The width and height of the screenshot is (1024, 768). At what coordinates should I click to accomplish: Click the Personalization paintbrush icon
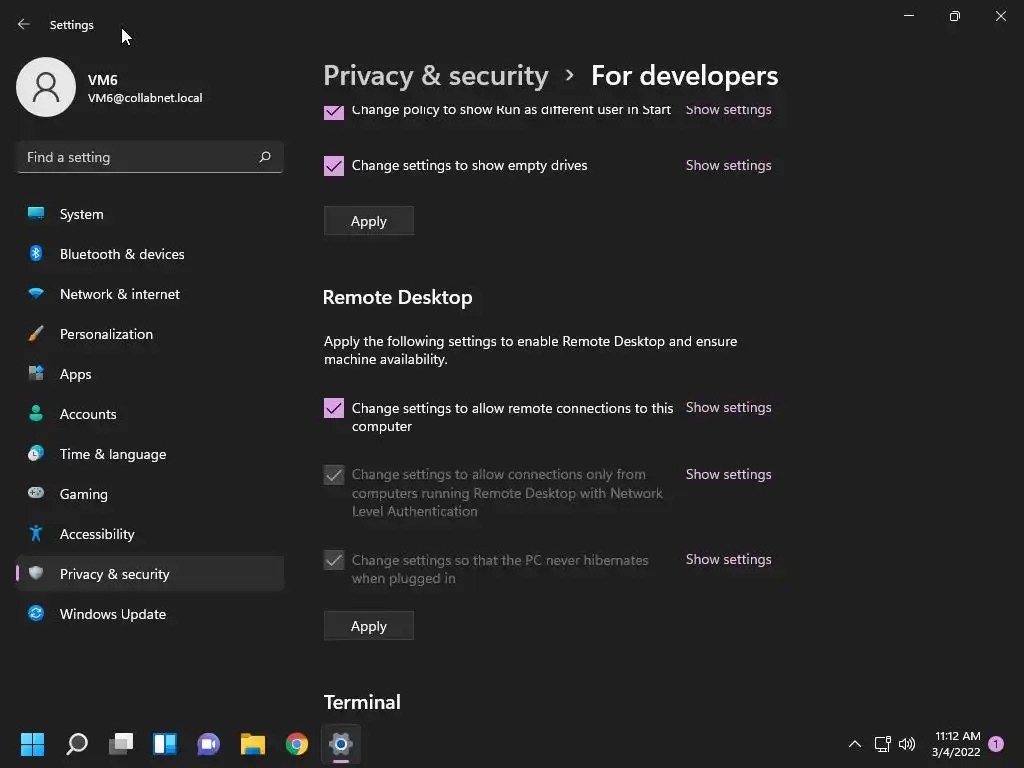pyautogui.click(x=36, y=334)
